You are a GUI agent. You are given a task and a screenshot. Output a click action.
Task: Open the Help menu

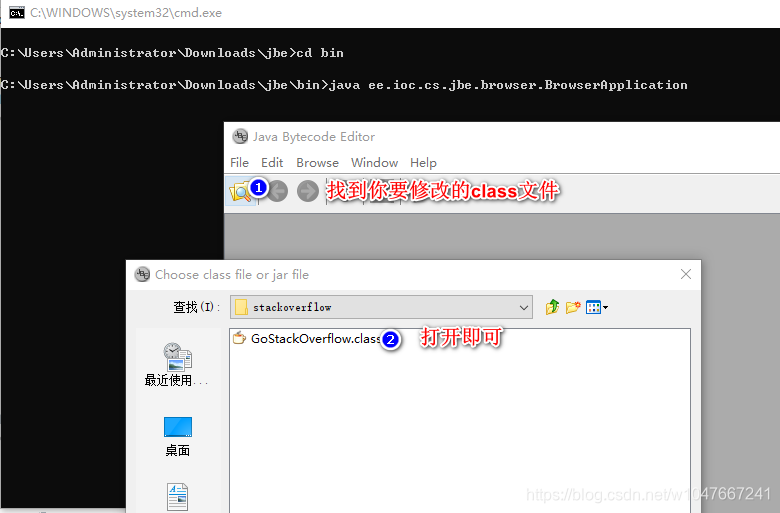pos(423,163)
